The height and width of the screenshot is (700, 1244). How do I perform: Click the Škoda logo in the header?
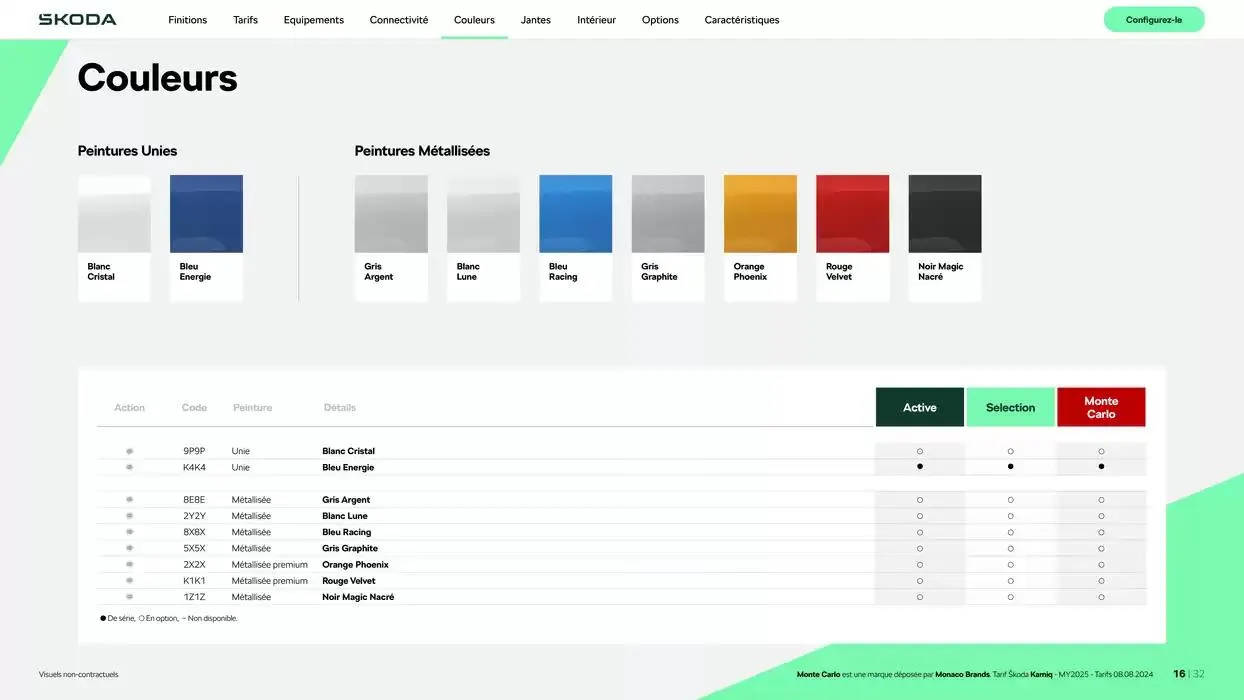(77, 19)
